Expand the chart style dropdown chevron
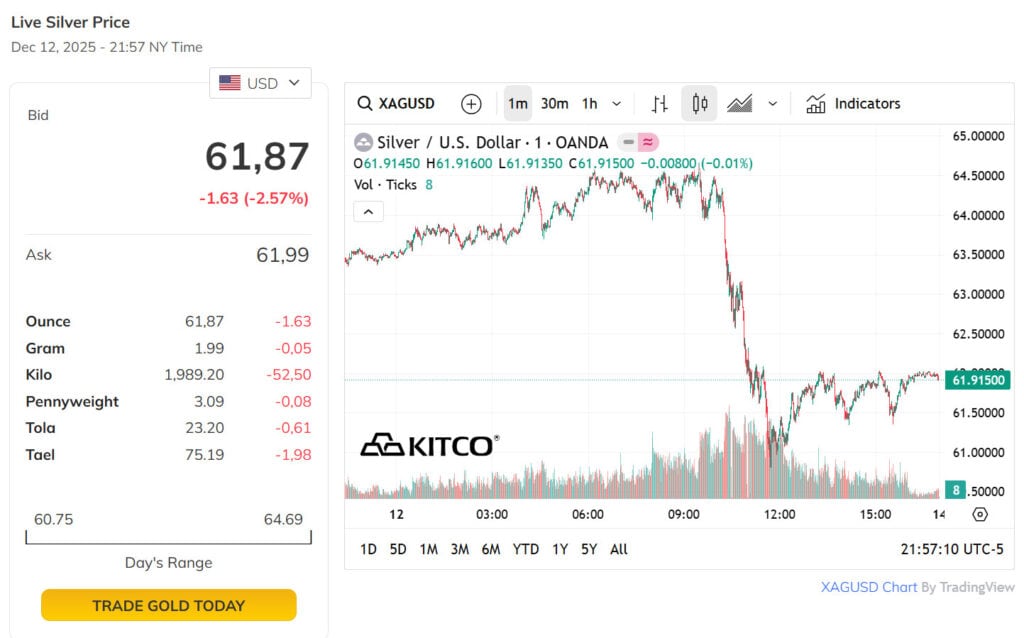The image size is (1024, 638). pyautogui.click(x=773, y=104)
